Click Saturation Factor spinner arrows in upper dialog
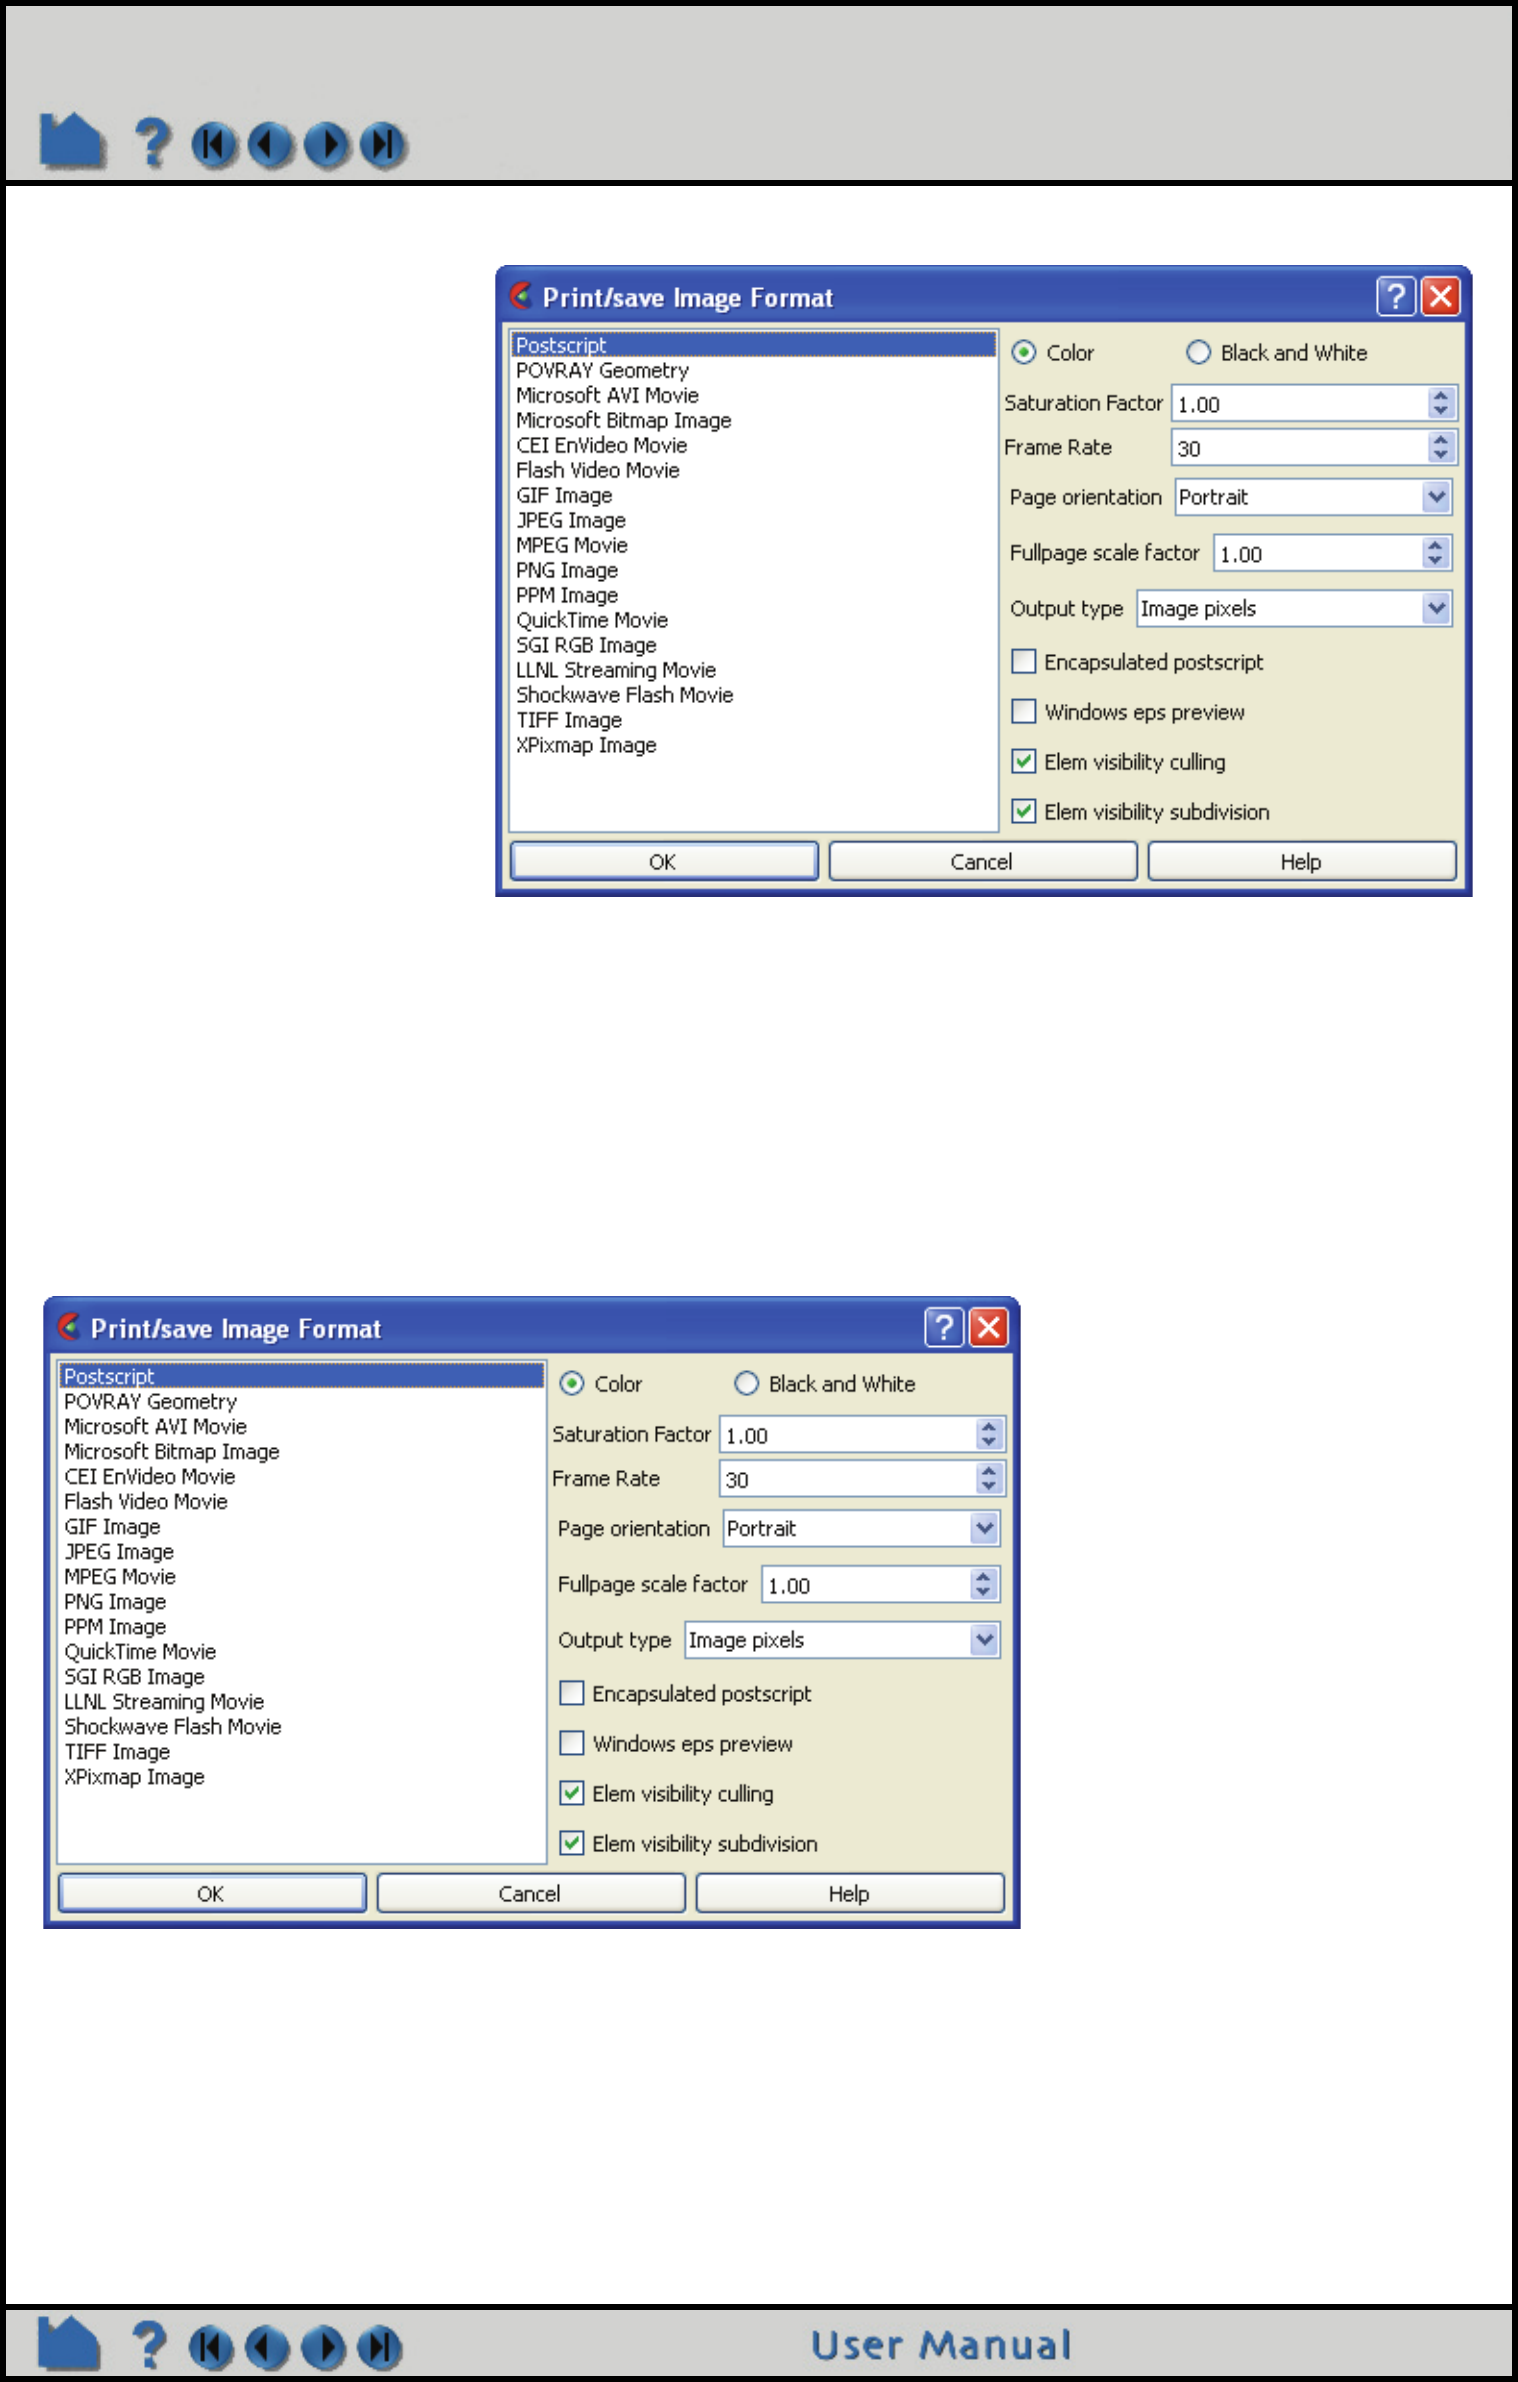 [x=1440, y=403]
